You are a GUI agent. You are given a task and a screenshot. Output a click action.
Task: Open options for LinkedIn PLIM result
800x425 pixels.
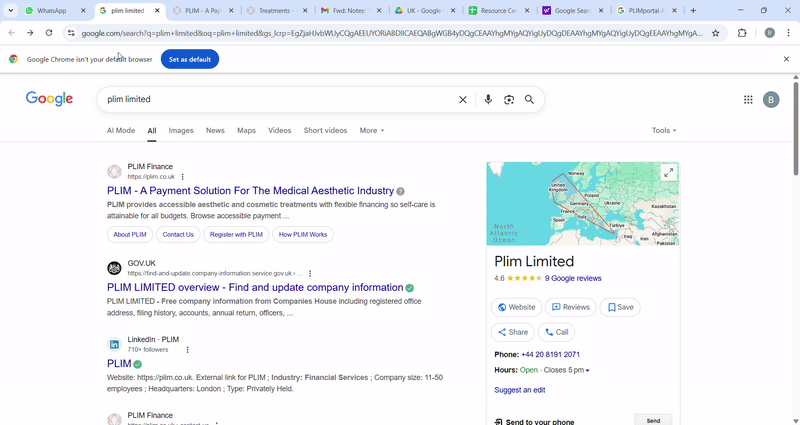[x=187, y=349]
